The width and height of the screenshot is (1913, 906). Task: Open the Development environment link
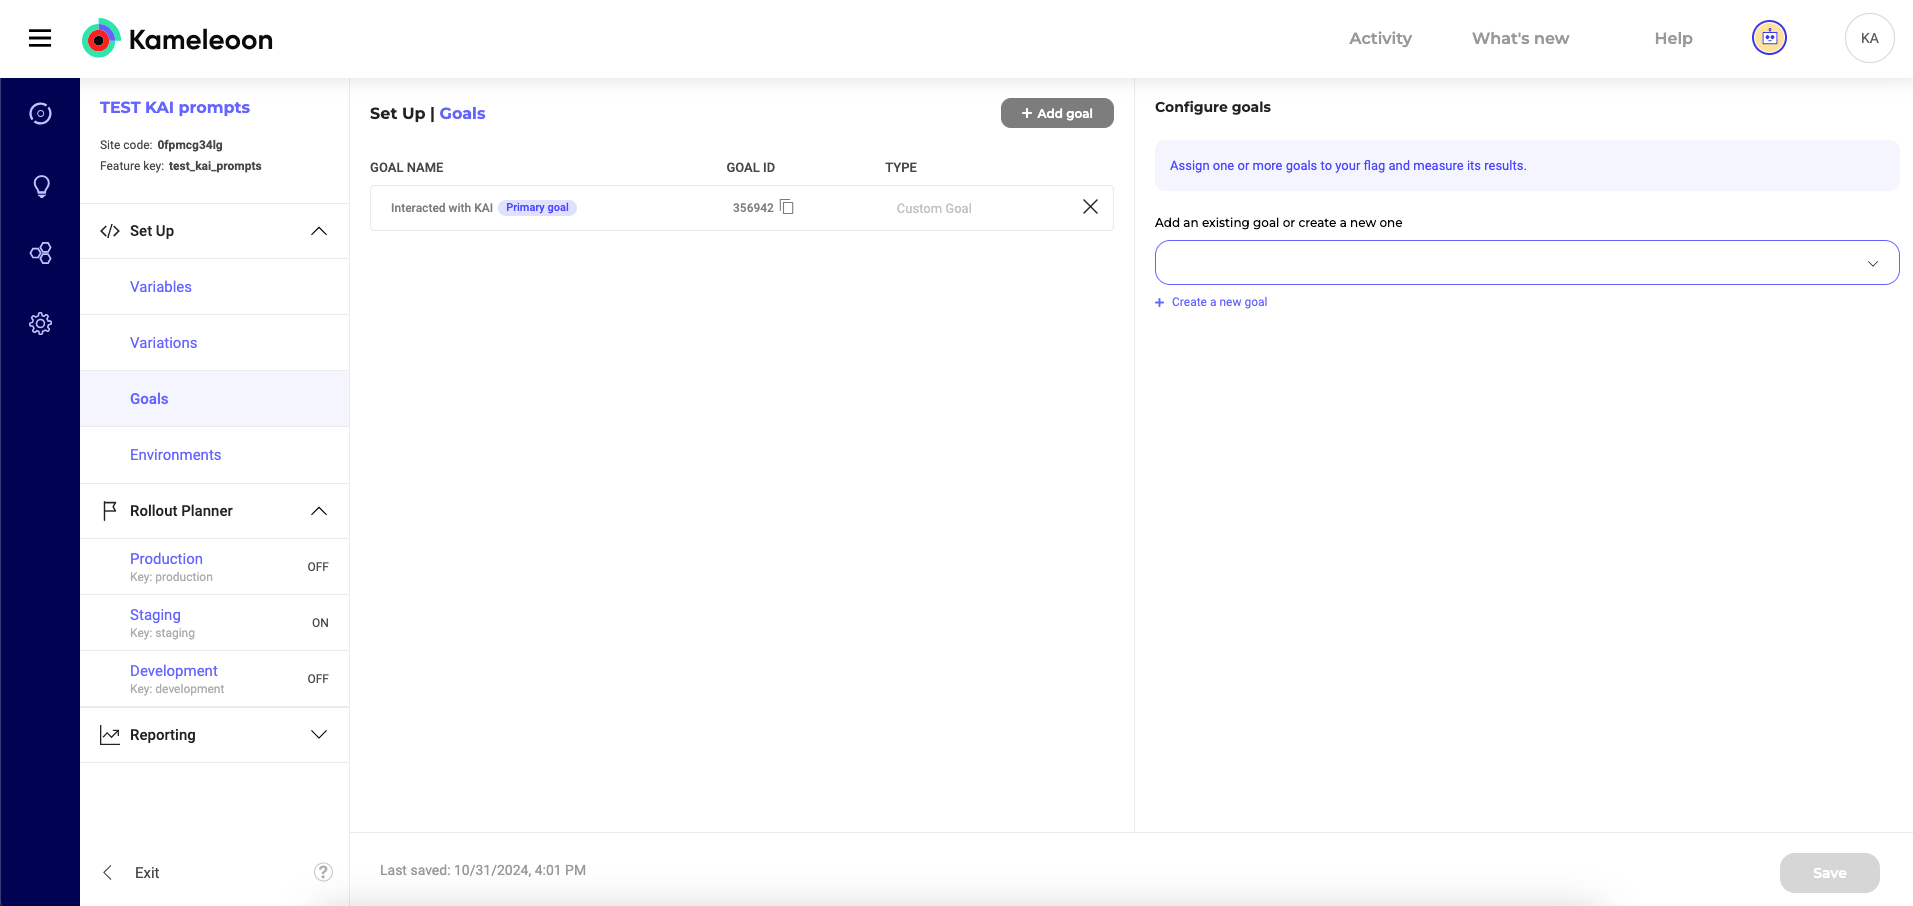click(x=174, y=671)
